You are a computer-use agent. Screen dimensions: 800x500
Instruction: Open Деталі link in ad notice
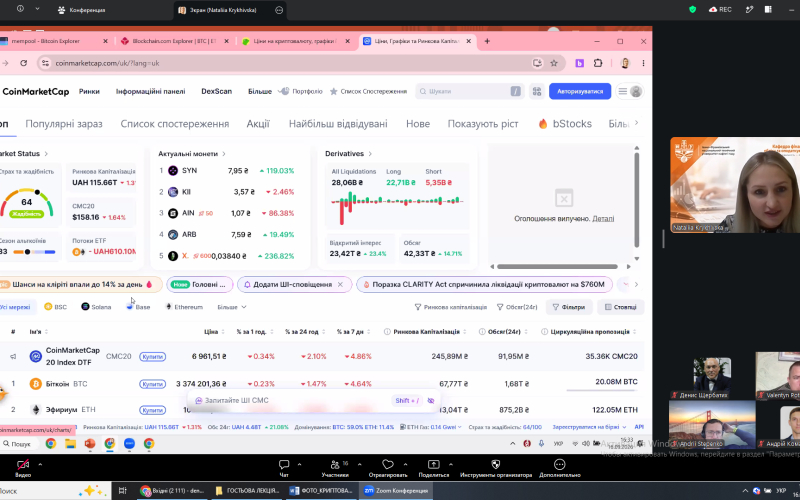[603, 218]
